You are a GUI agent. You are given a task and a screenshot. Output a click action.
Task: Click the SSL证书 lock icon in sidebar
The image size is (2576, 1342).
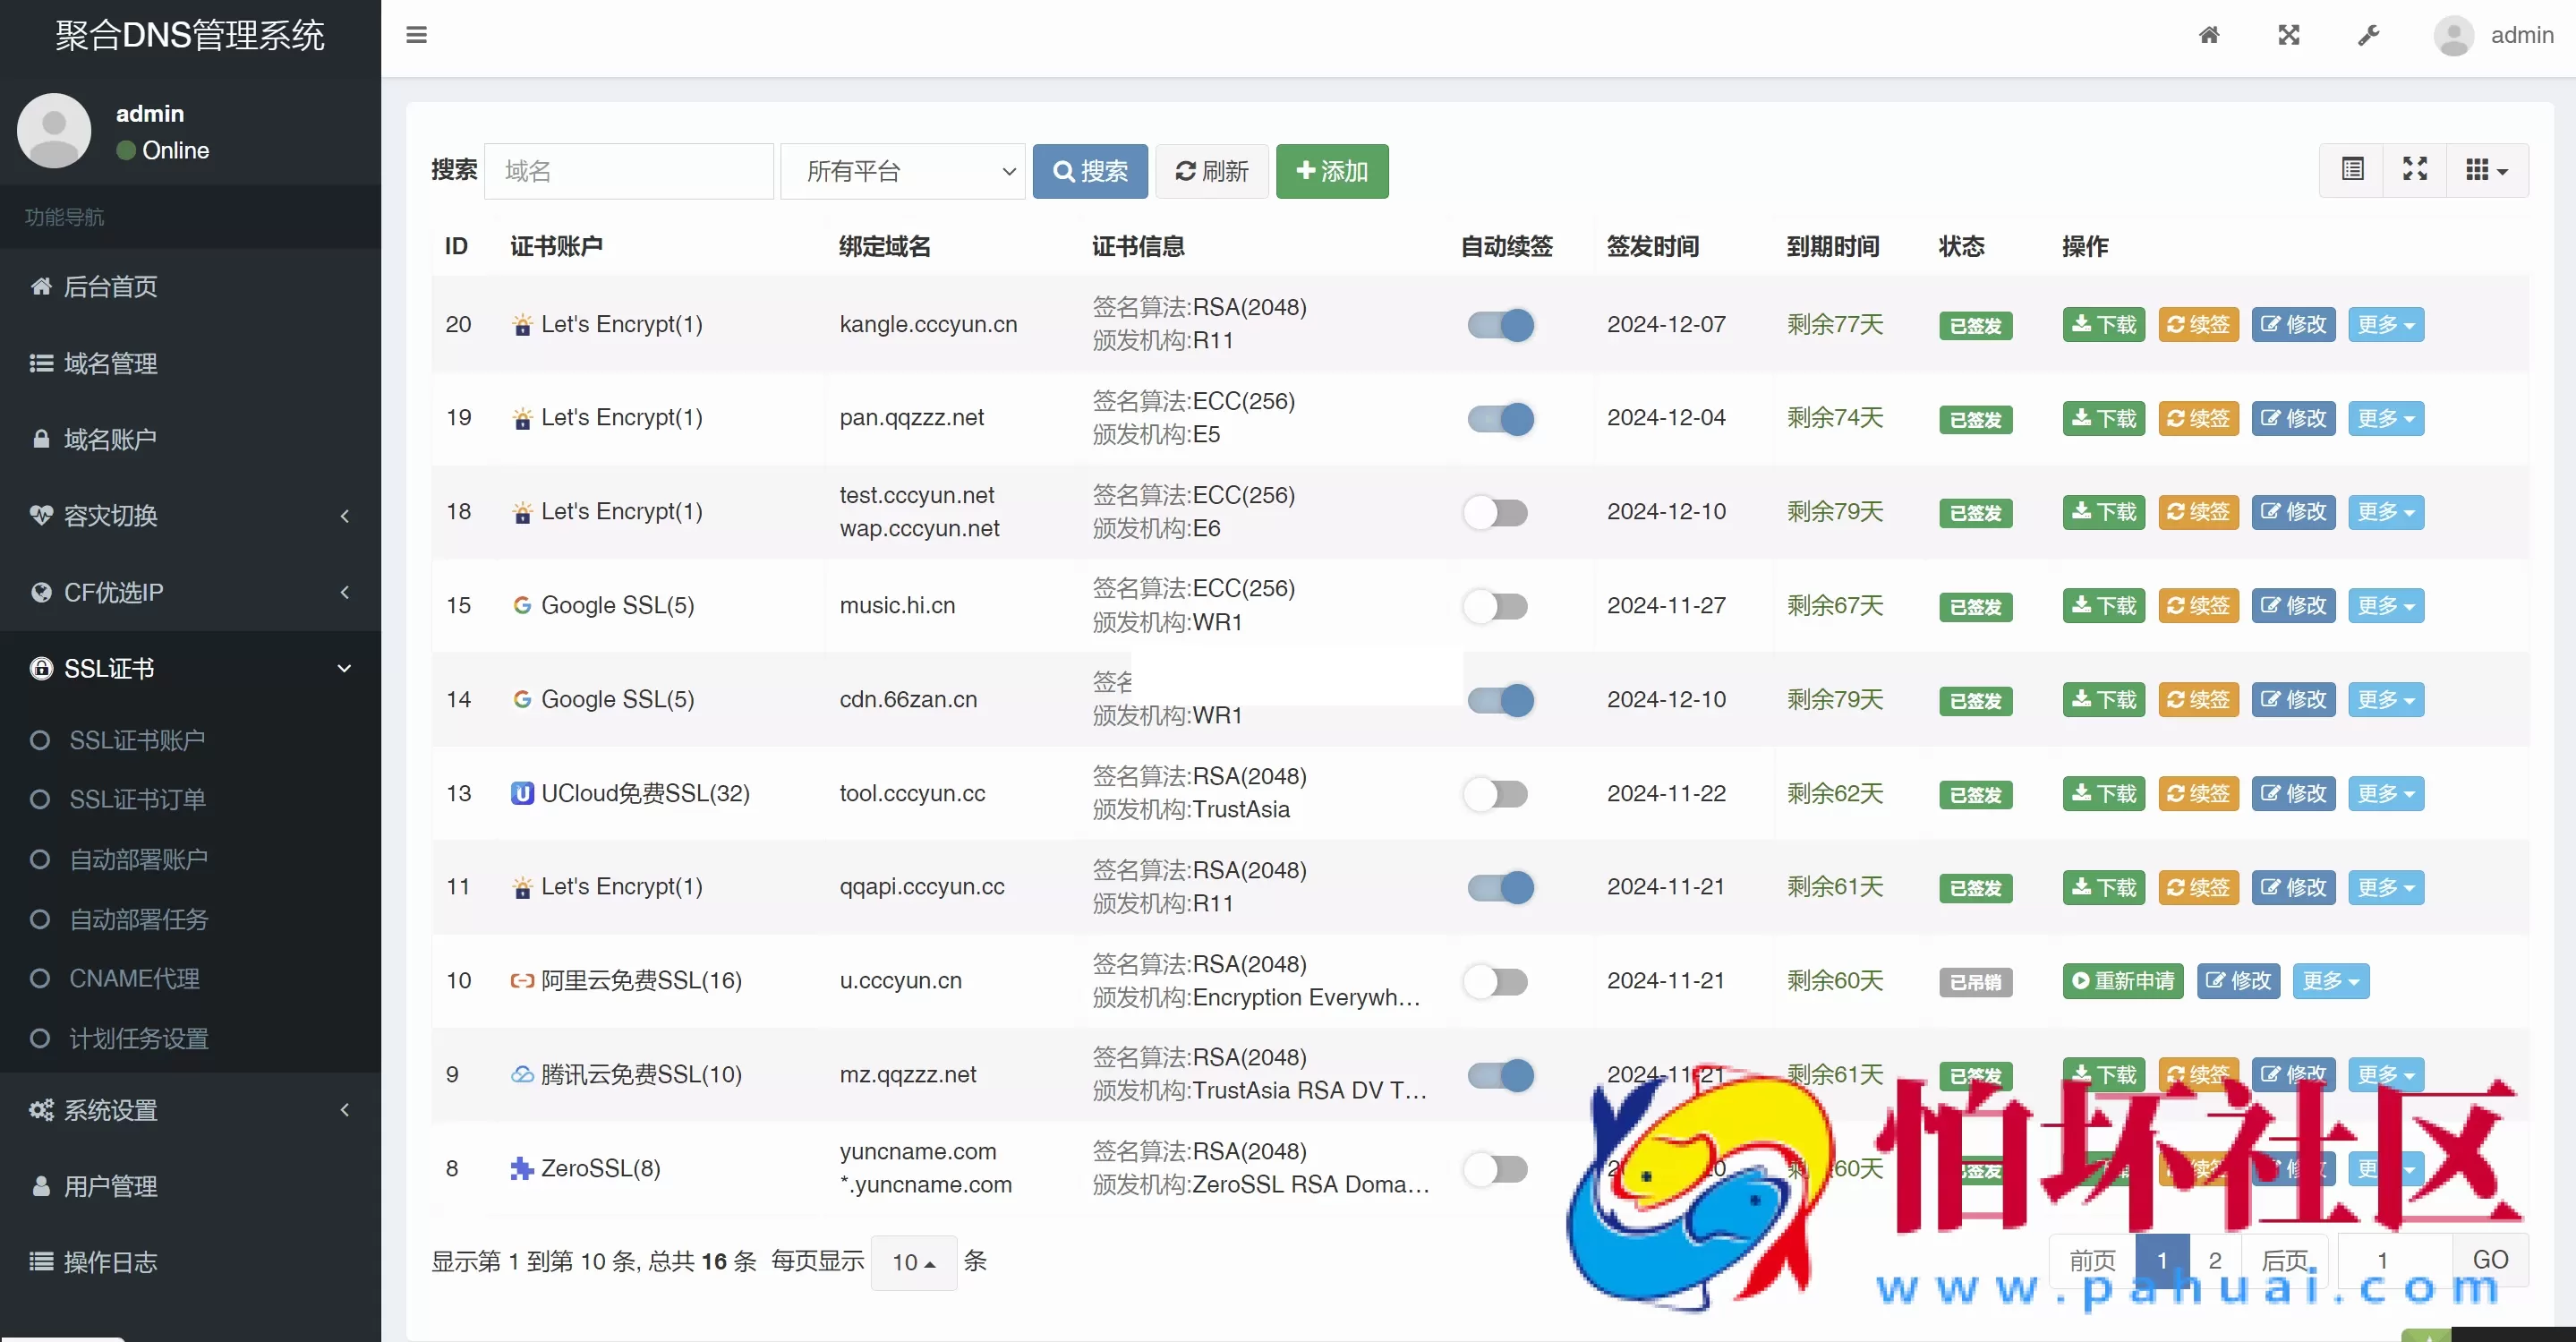42,668
